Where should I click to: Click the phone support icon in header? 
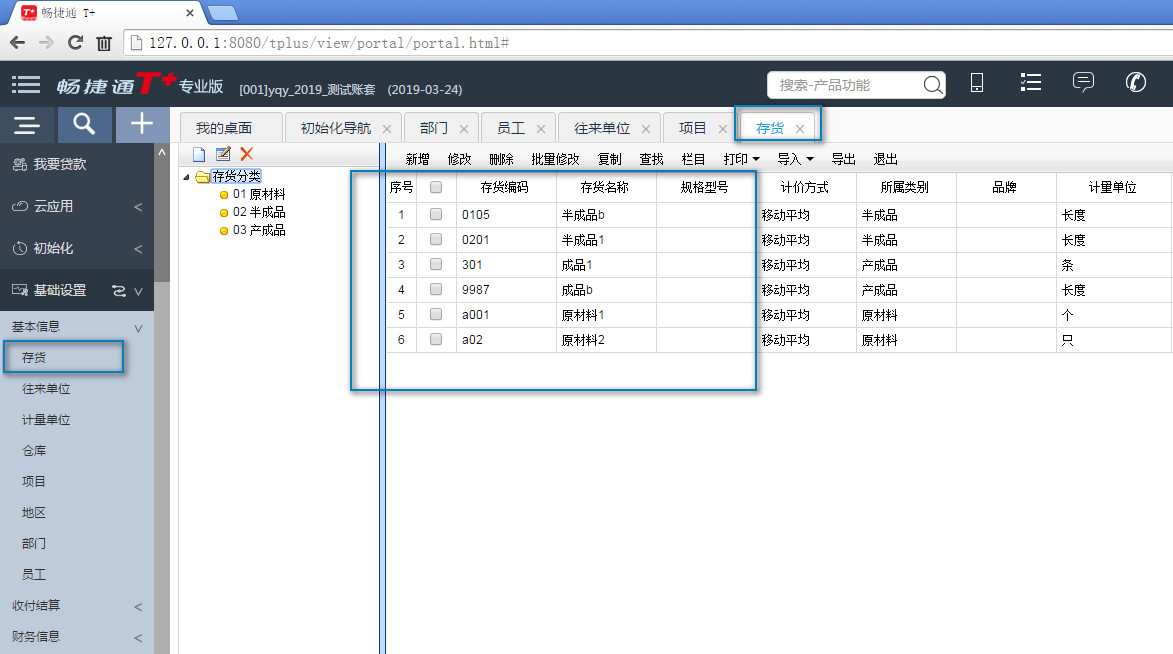pyautogui.click(x=1136, y=83)
